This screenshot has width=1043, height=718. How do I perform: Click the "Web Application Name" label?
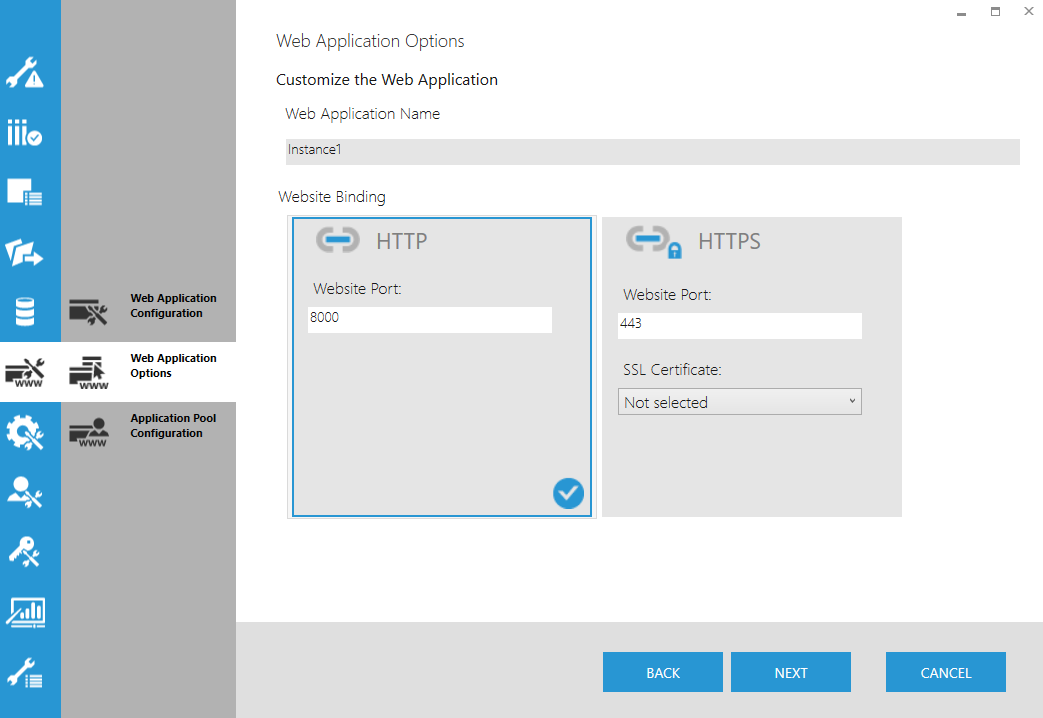click(x=363, y=114)
